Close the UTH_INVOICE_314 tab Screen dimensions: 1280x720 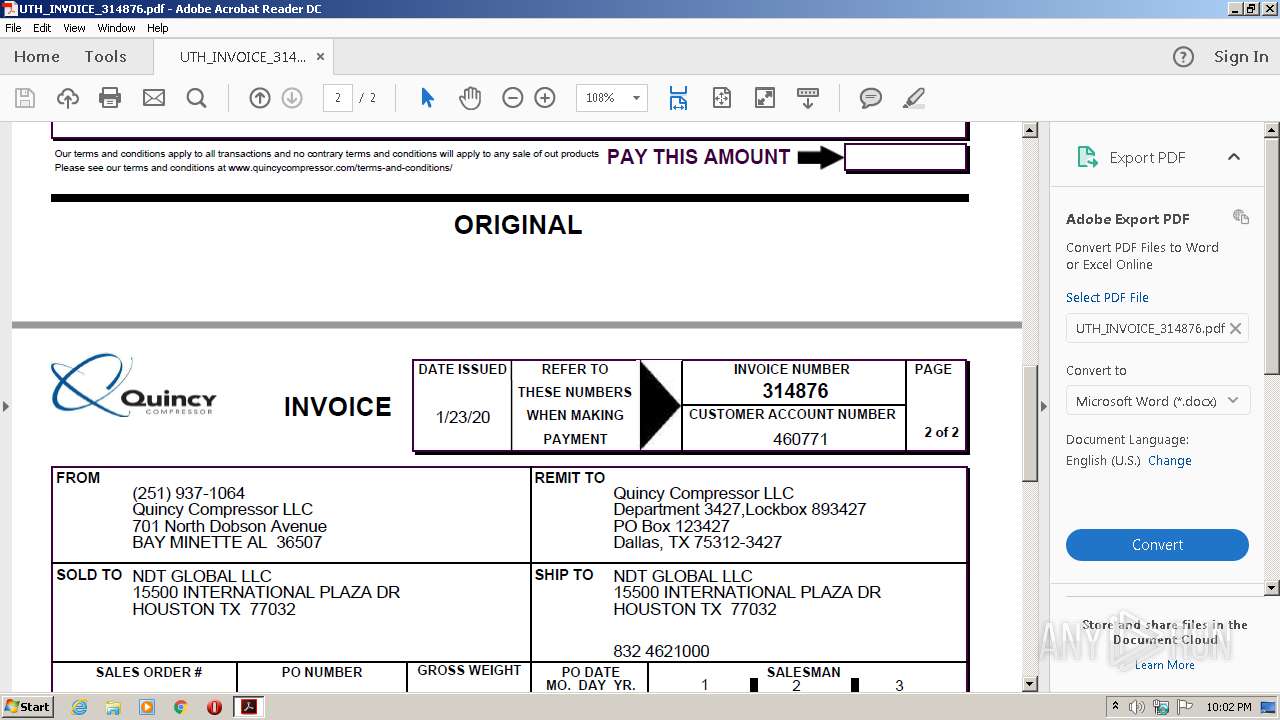pos(320,57)
